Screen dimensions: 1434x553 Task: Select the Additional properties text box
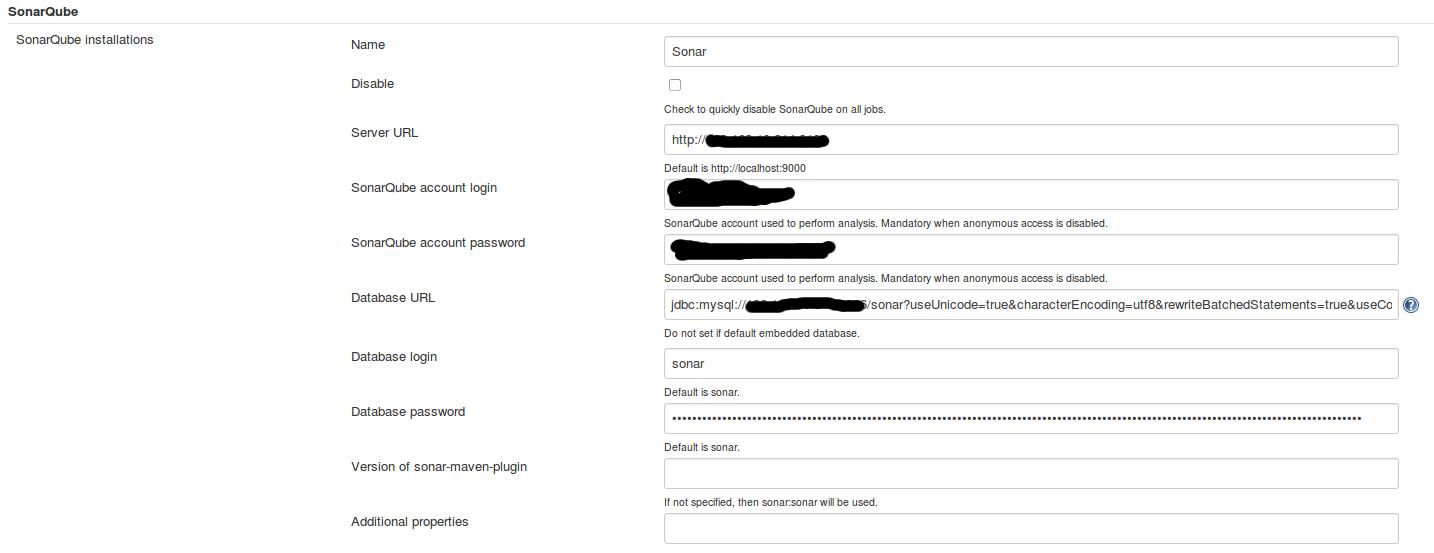[x=1030, y=528]
